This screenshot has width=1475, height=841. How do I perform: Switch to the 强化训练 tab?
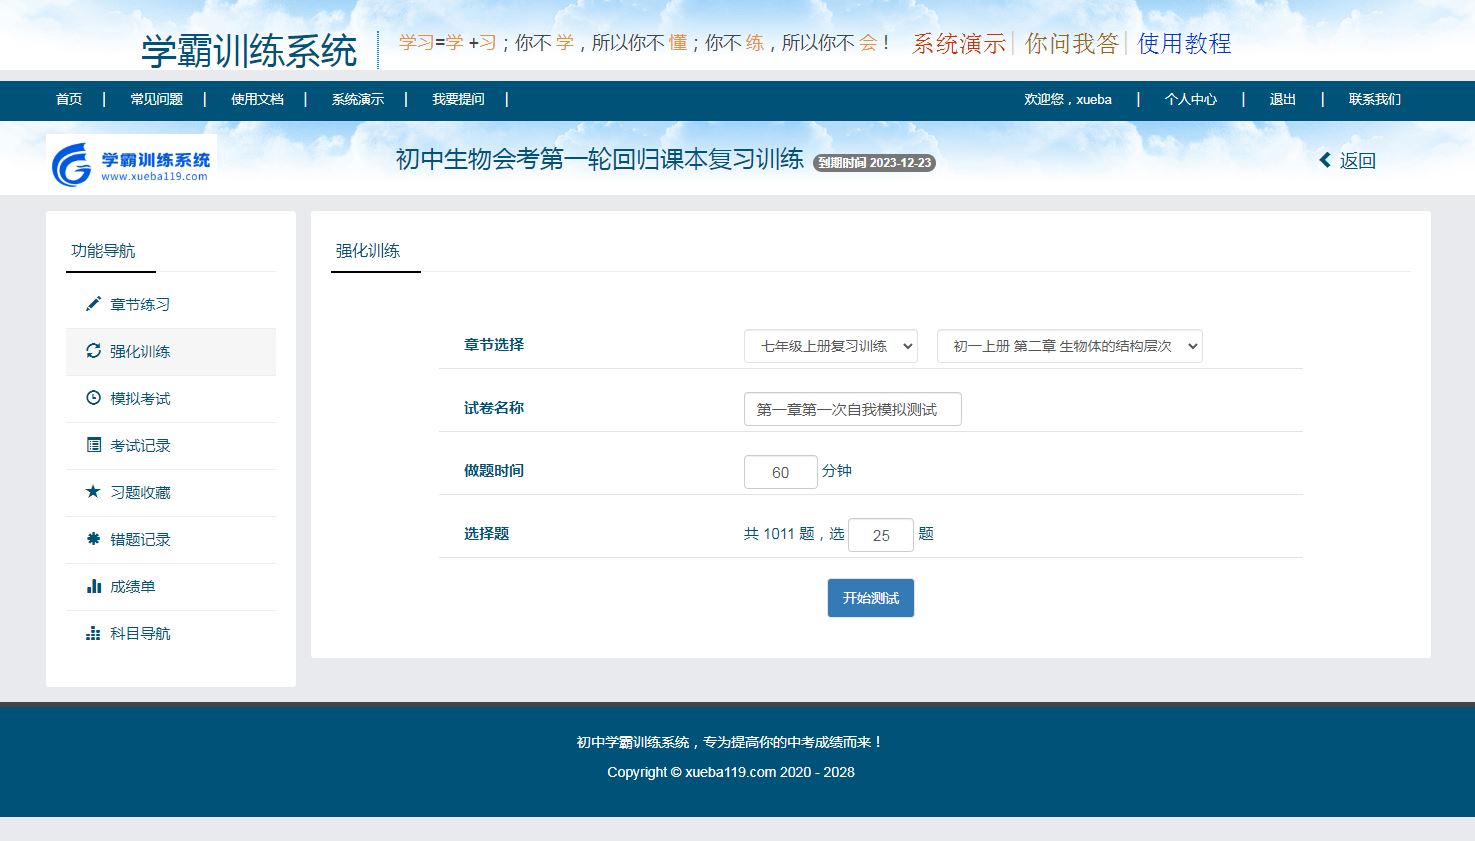pos(375,250)
